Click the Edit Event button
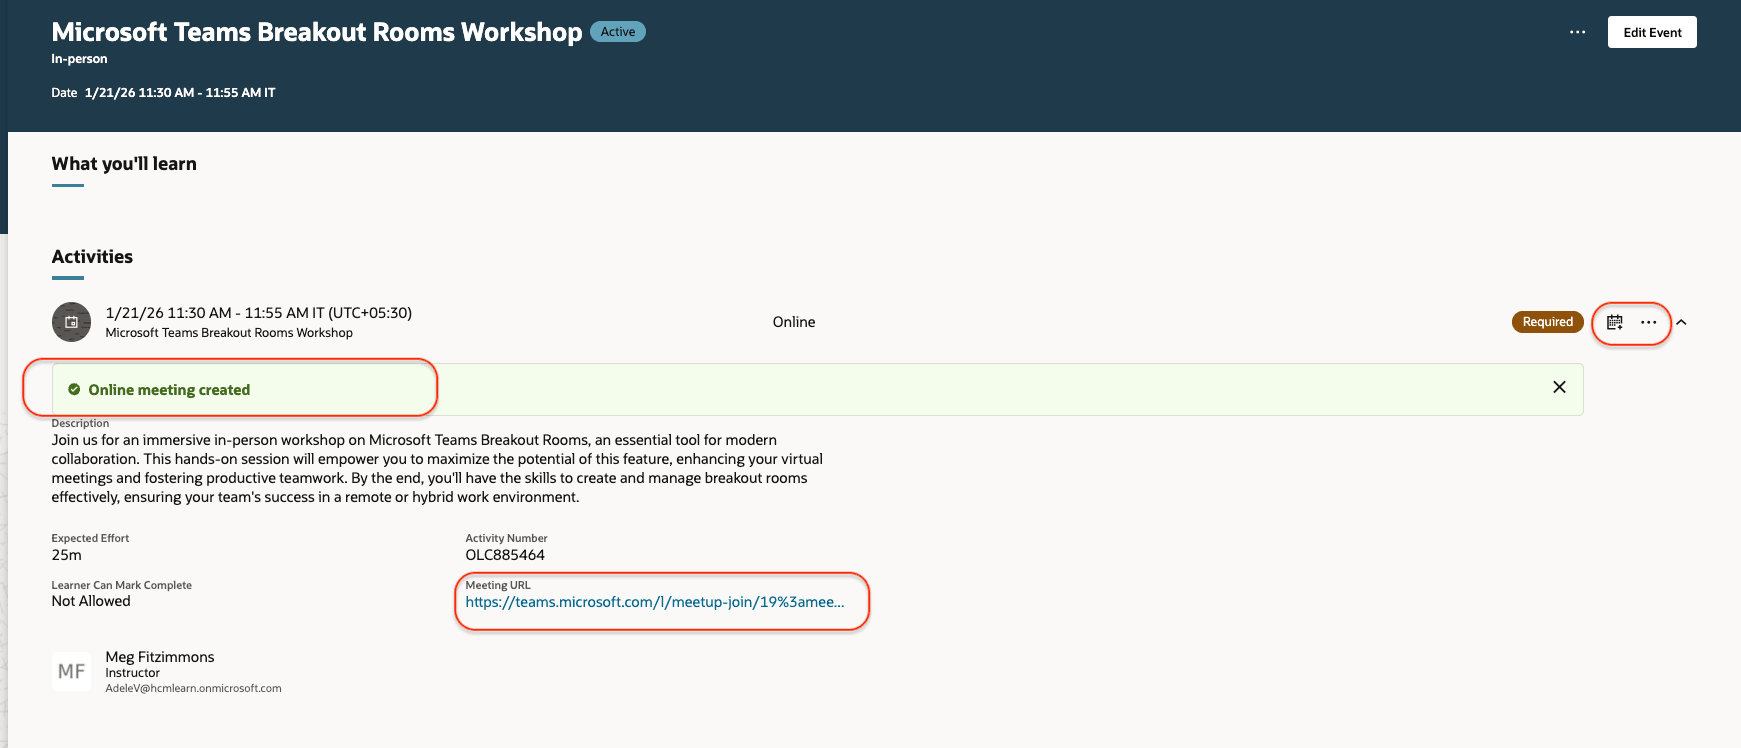Screen dimensions: 1741x748 coord(1652,32)
